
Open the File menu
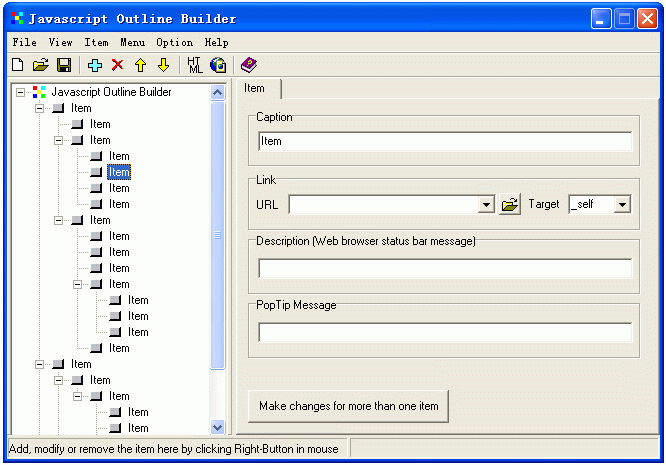click(x=24, y=42)
